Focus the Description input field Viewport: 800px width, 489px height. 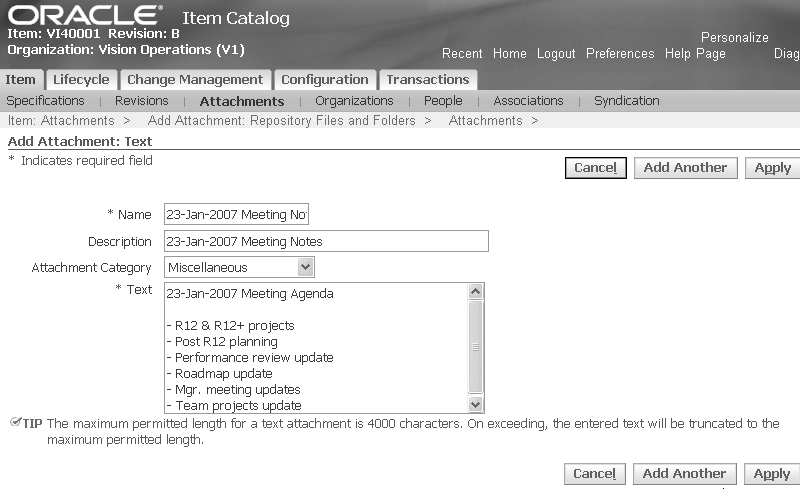[x=326, y=241]
